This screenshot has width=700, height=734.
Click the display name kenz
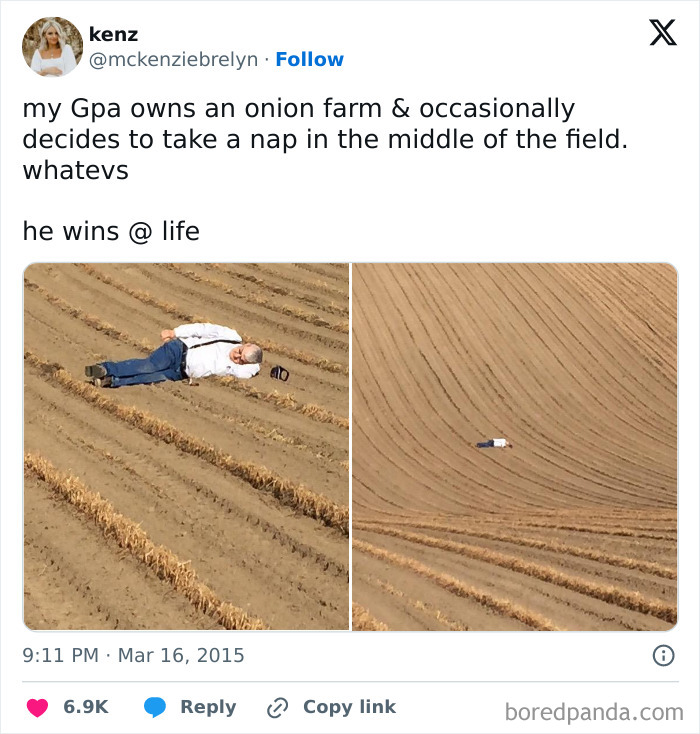[113, 34]
